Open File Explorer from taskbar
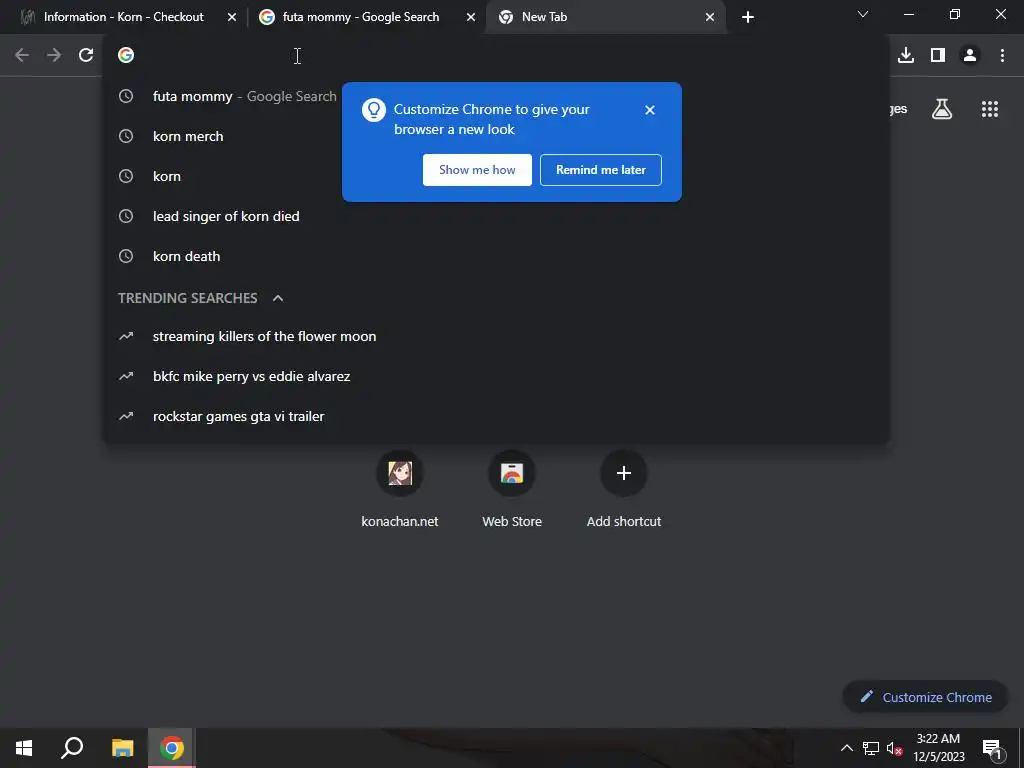Viewport: 1024px width, 768px height. click(x=122, y=748)
